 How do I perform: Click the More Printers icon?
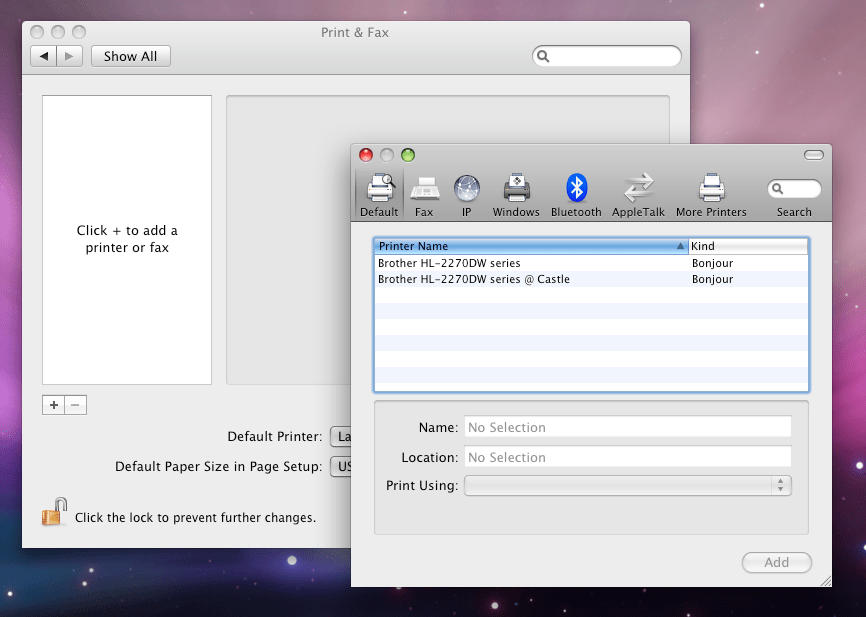pyautogui.click(x=711, y=193)
